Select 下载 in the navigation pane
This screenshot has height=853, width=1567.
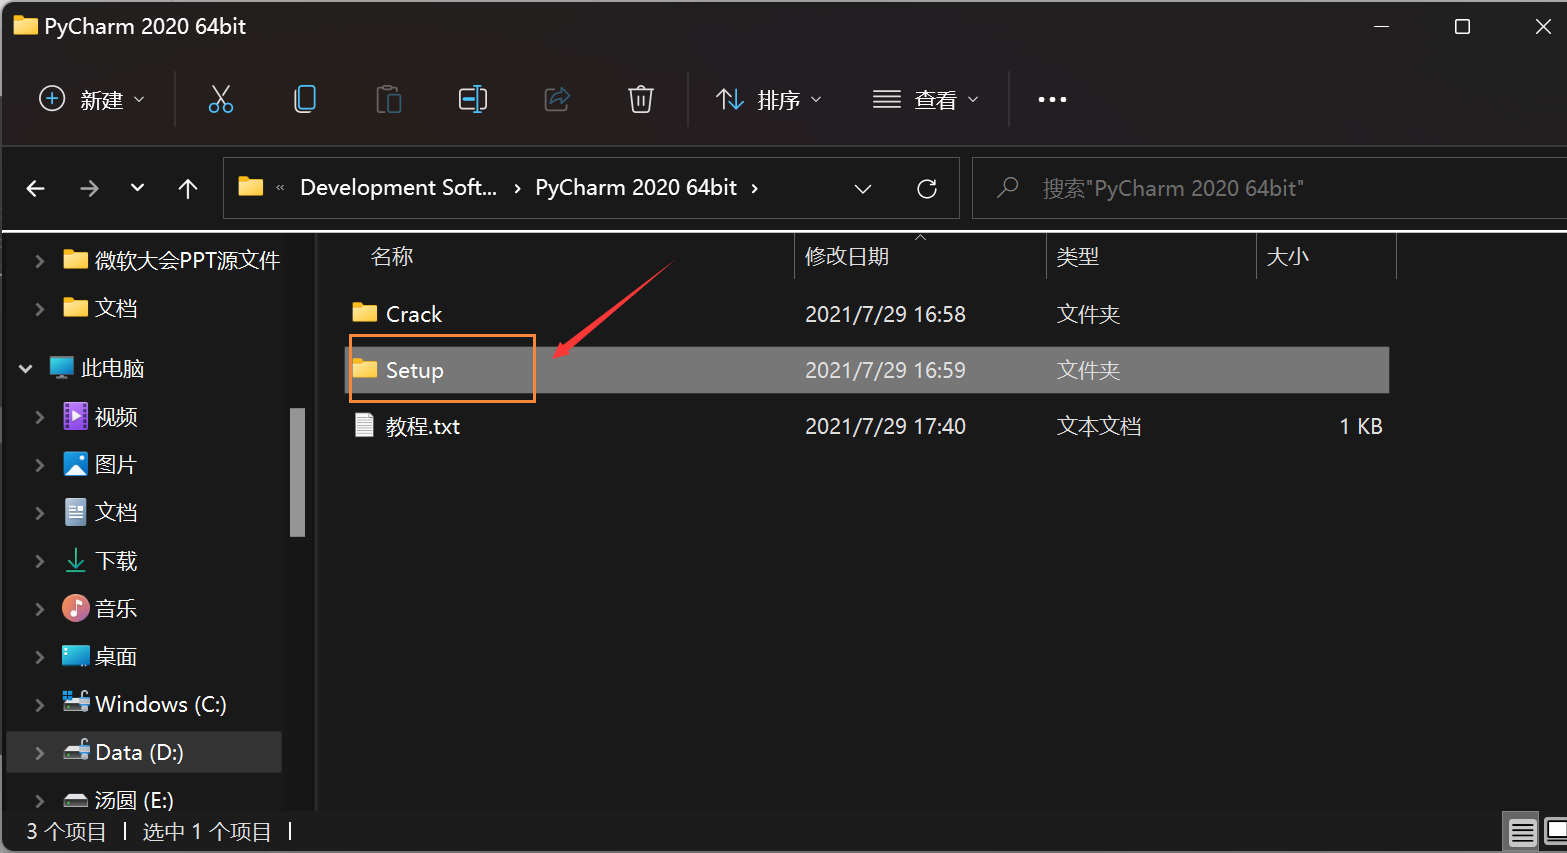tap(116, 560)
